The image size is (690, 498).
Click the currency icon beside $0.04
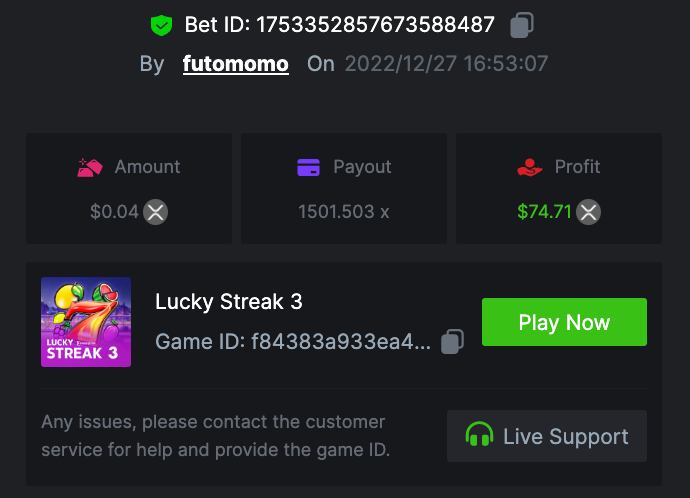(x=155, y=212)
